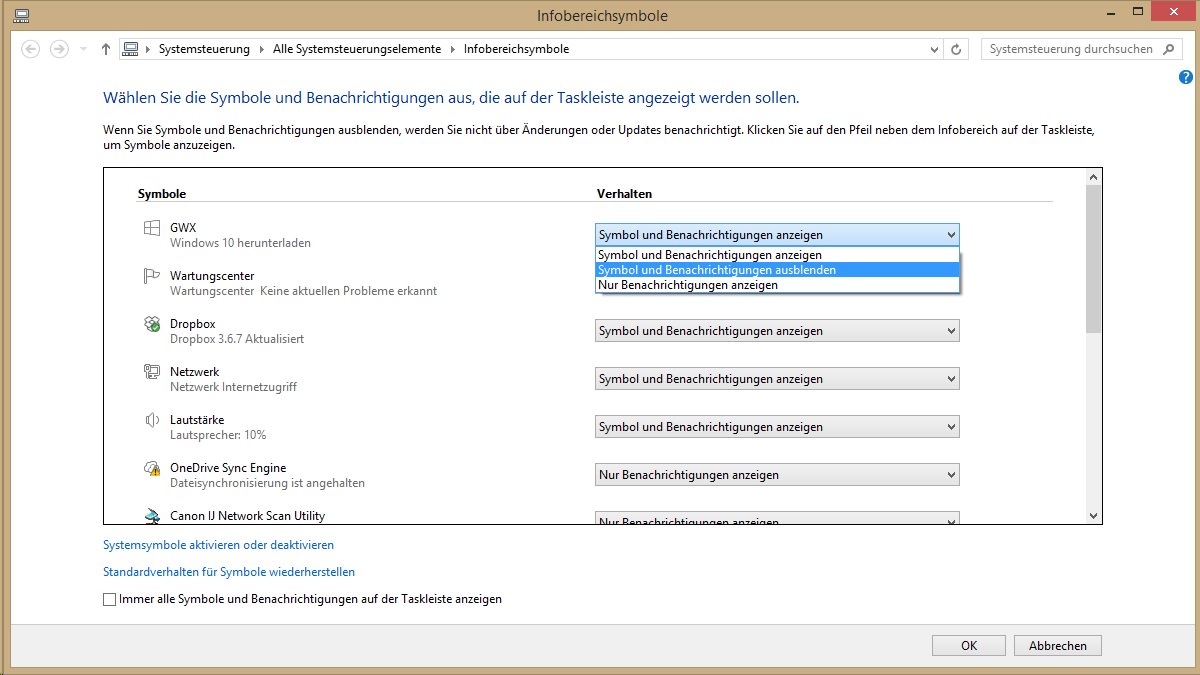Click the Infobereichsymbole breadcrumb
1200x675 pixels.
click(x=516, y=49)
